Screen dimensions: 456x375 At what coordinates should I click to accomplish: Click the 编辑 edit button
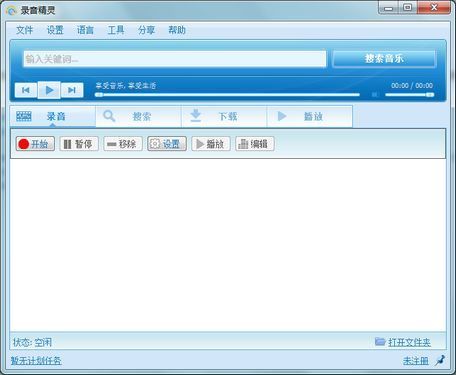pos(255,144)
